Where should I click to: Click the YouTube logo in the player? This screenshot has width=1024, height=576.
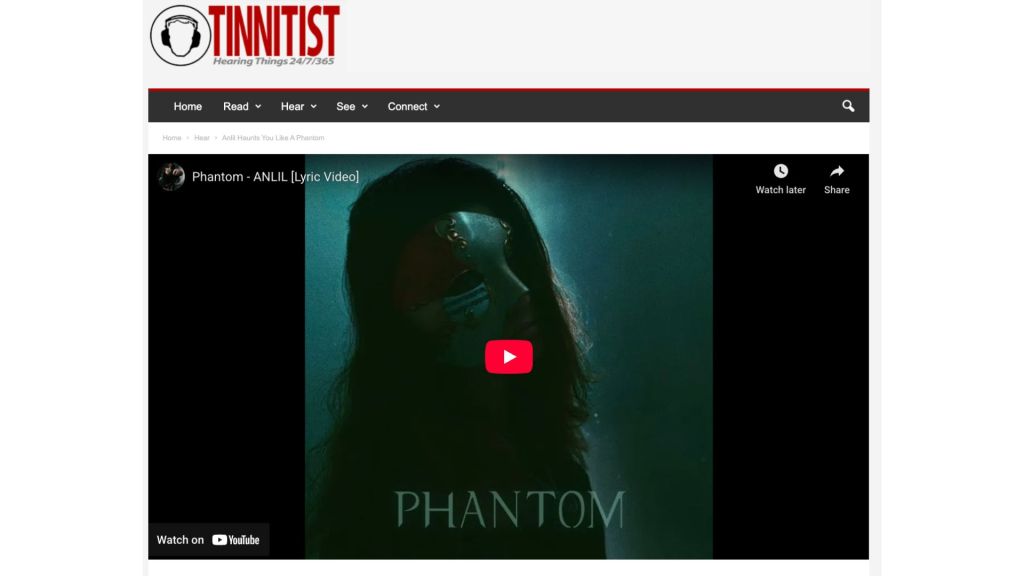pos(236,540)
